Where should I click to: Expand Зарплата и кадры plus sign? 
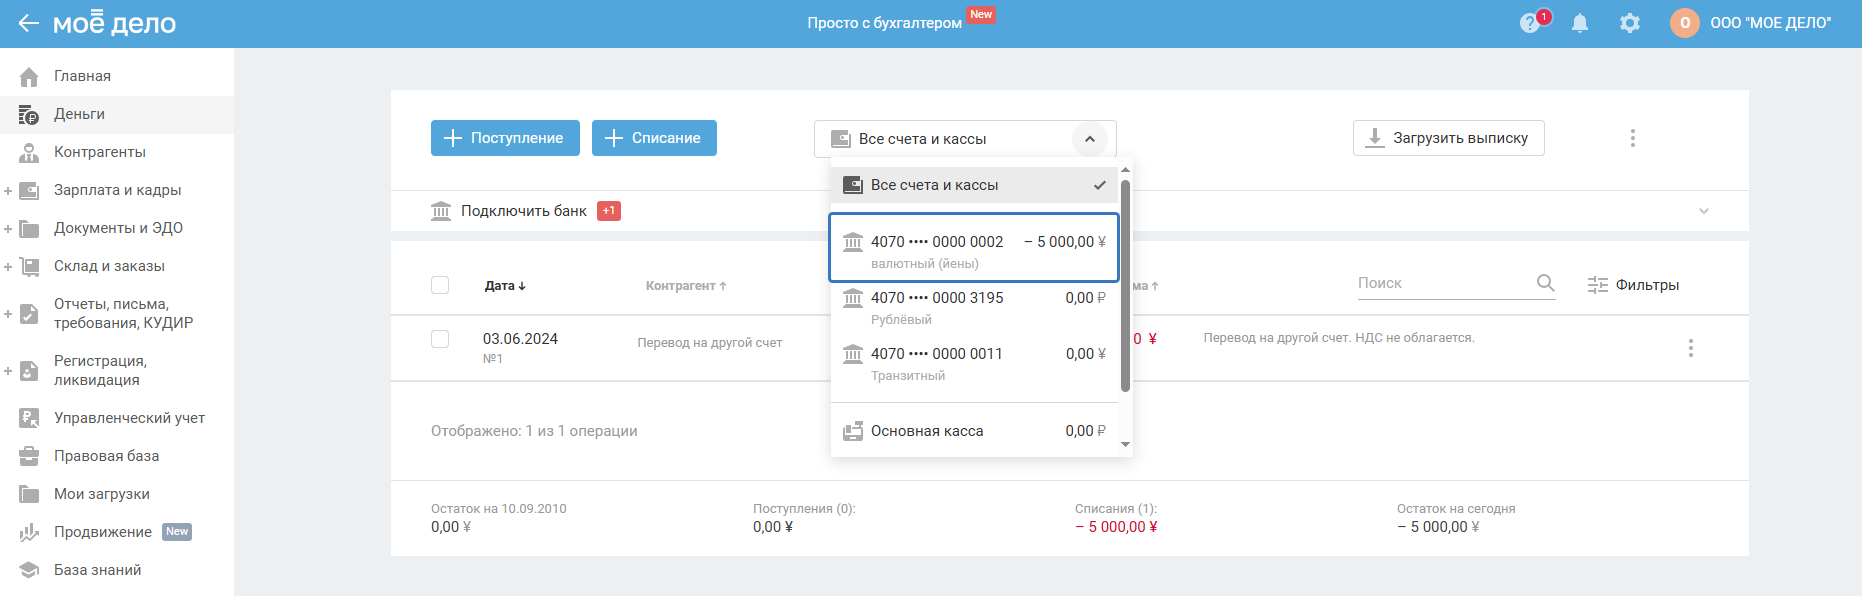pos(8,191)
